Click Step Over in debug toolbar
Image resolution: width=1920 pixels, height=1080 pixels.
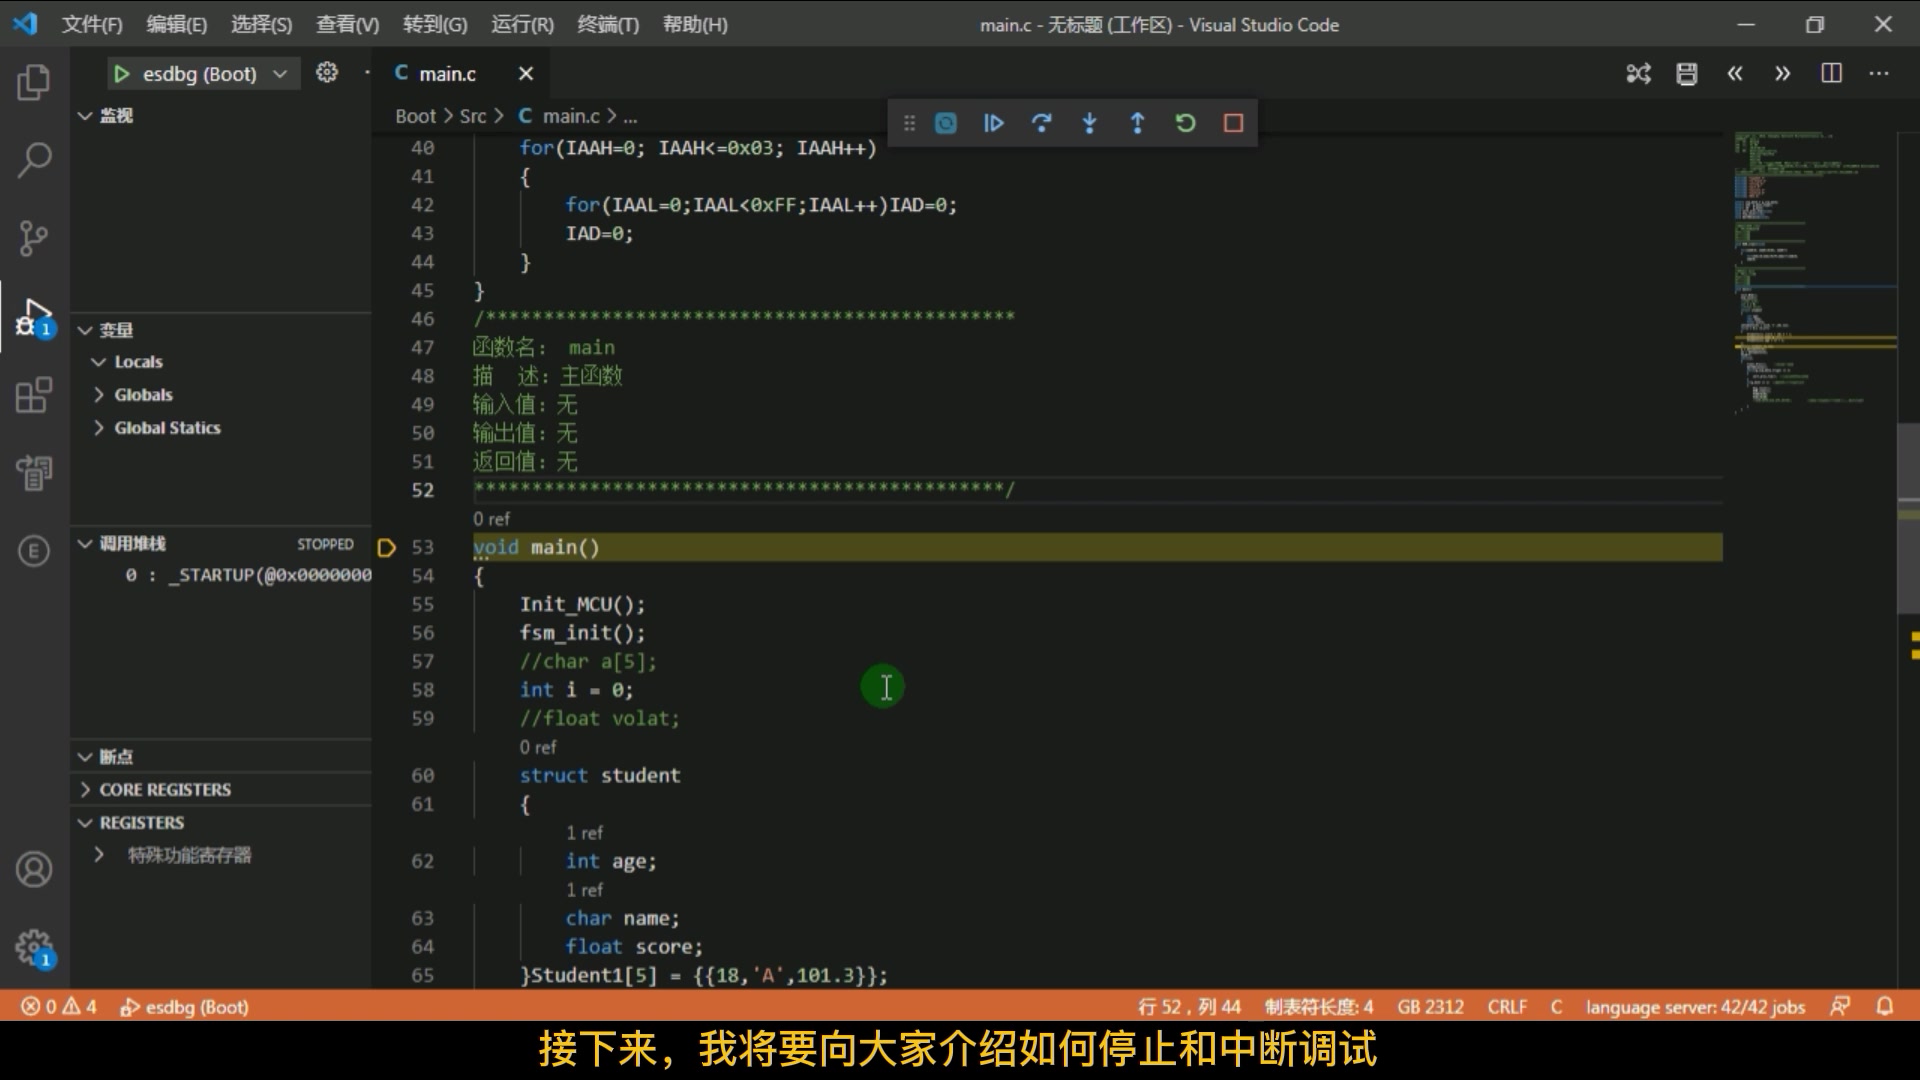tap(1041, 123)
